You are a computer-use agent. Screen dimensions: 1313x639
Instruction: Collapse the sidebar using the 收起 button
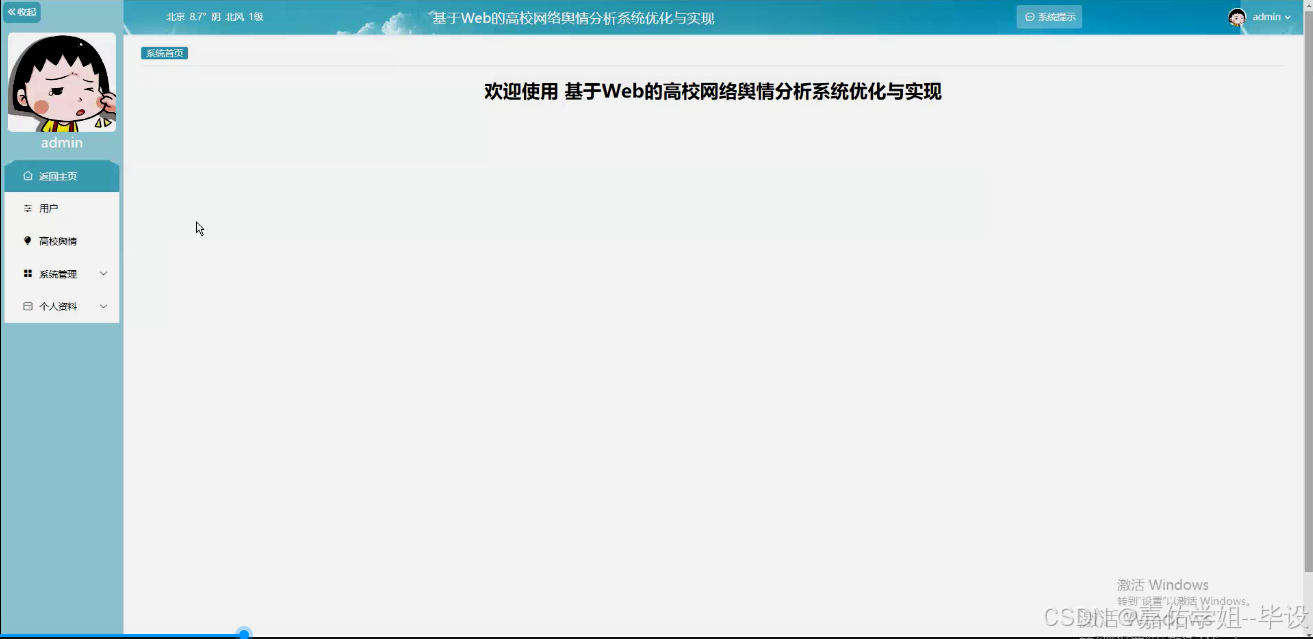(20, 12)
